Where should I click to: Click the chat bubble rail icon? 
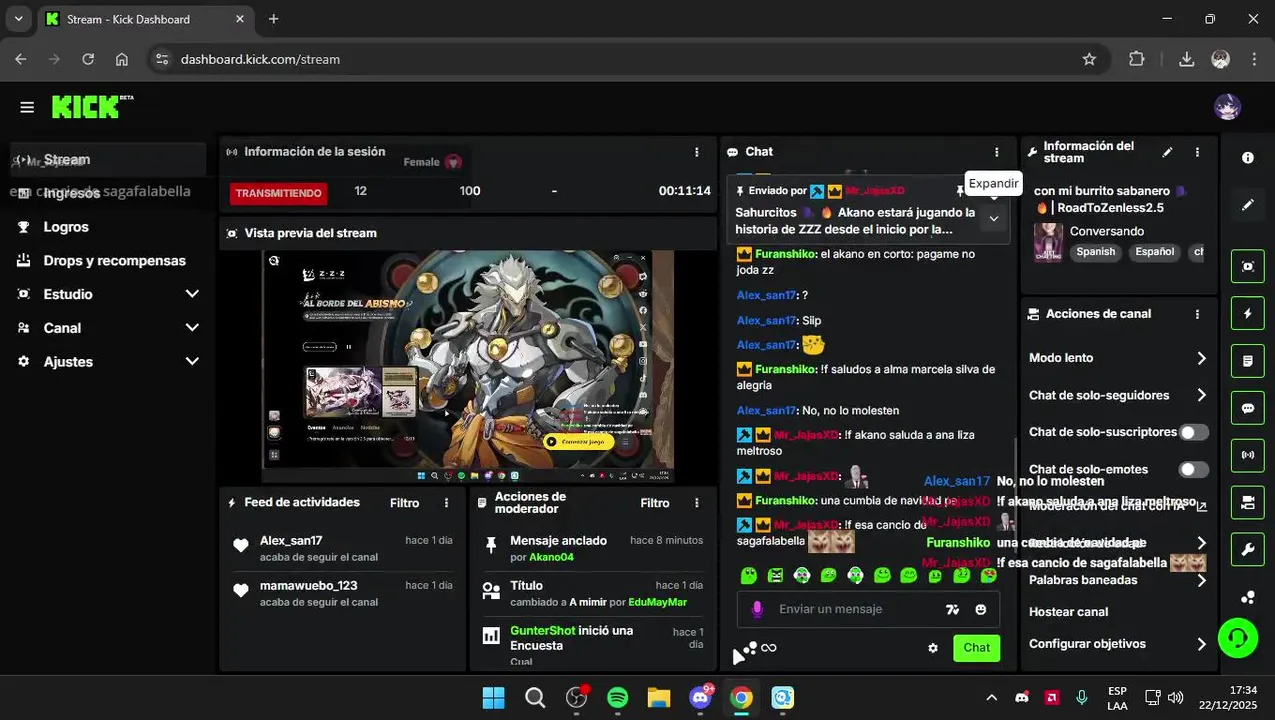click(x=1248, y=408)
